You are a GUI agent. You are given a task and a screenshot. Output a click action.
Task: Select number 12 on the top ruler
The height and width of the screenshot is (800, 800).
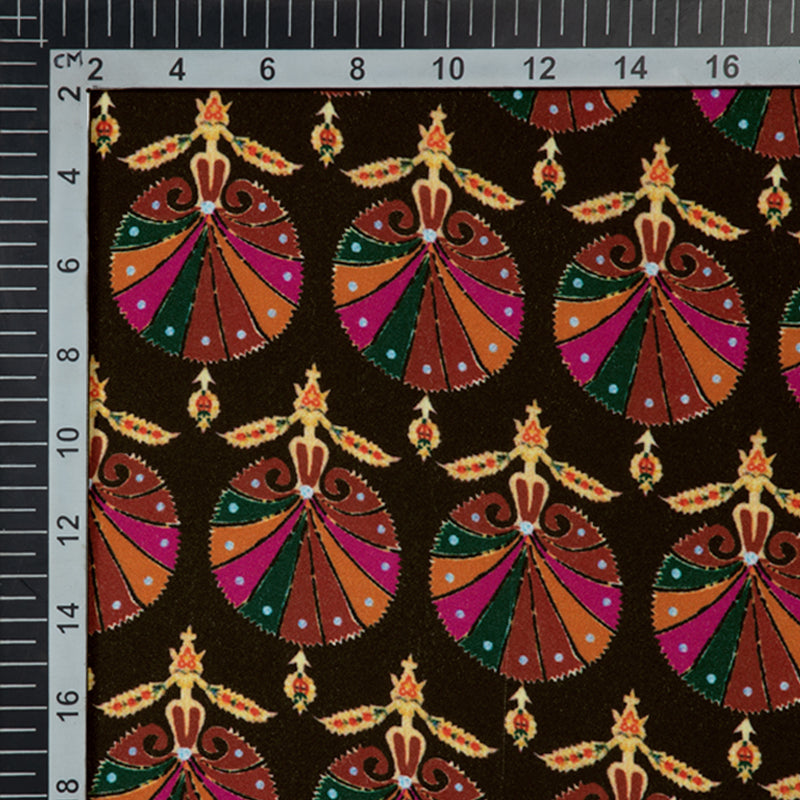[539, 69]
